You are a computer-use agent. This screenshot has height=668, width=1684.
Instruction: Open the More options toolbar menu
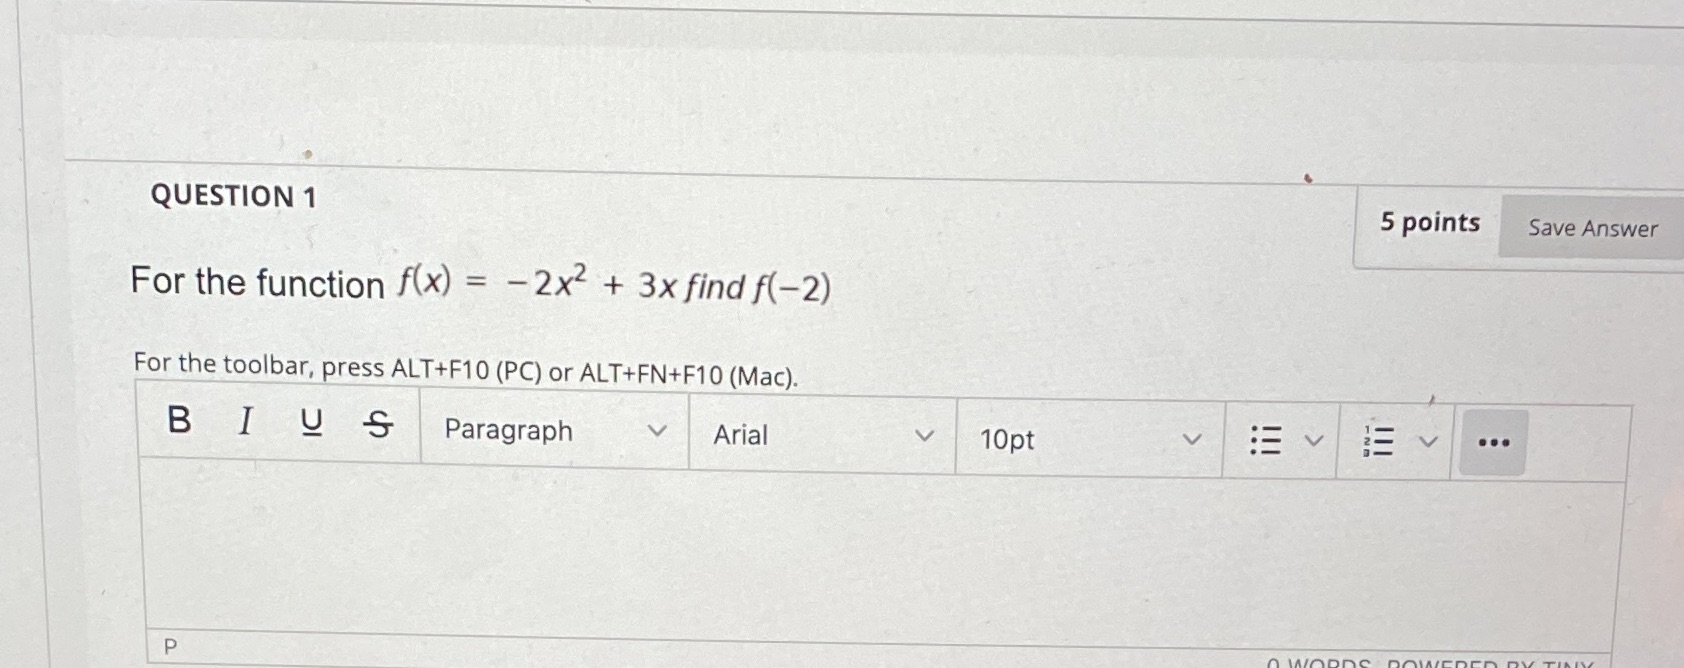click(x=1492, y=440)
